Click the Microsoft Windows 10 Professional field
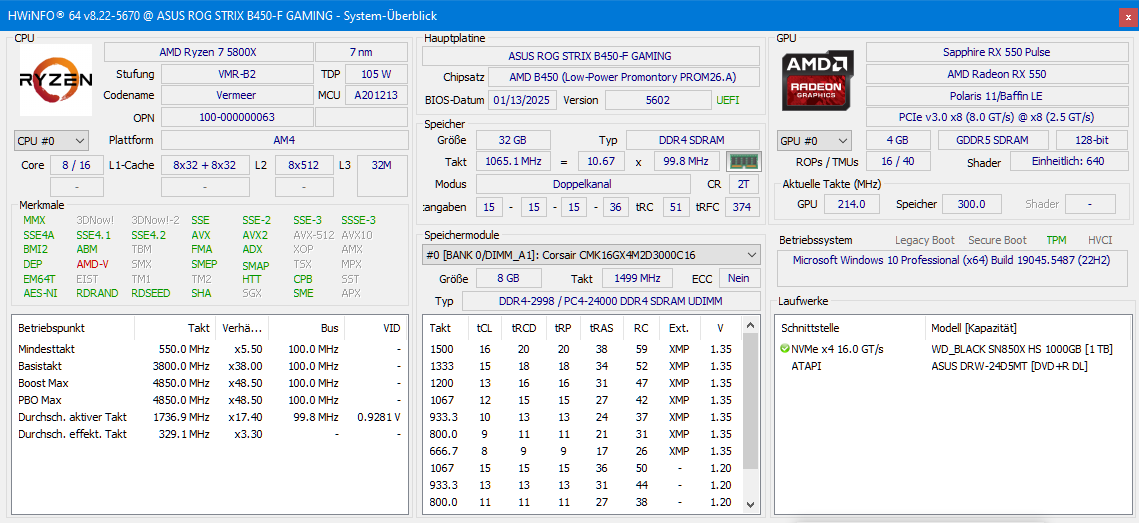 tap(954, 269)
